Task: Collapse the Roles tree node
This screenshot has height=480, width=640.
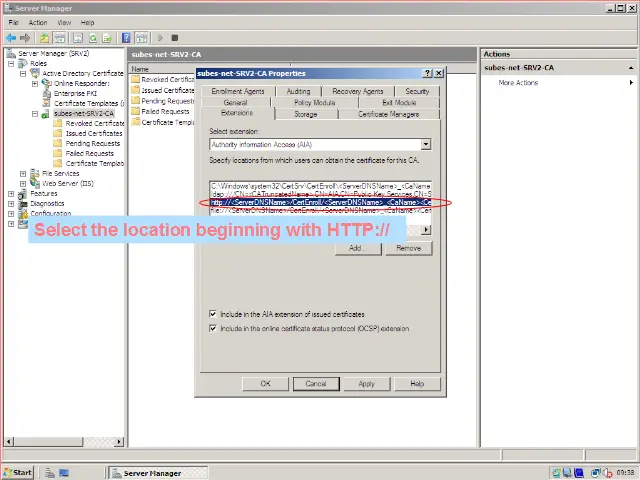Action: point(12,63)
